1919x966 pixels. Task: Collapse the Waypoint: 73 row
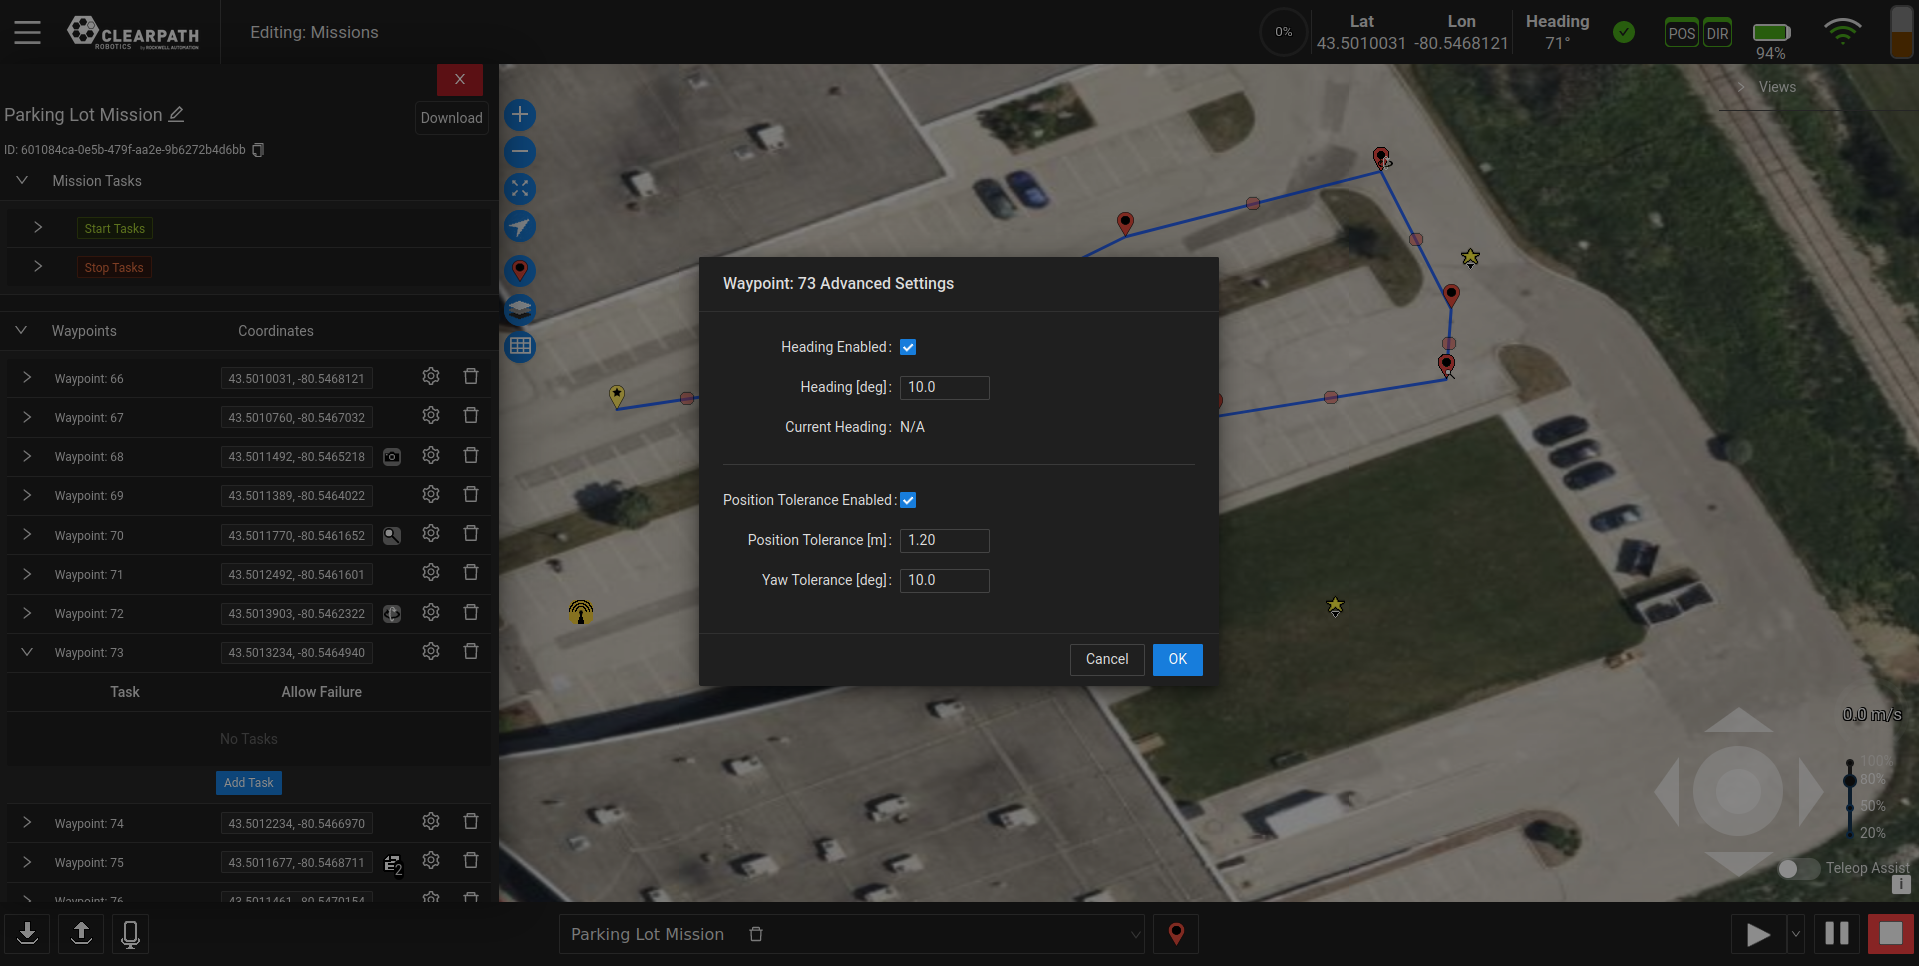(27, 652)
